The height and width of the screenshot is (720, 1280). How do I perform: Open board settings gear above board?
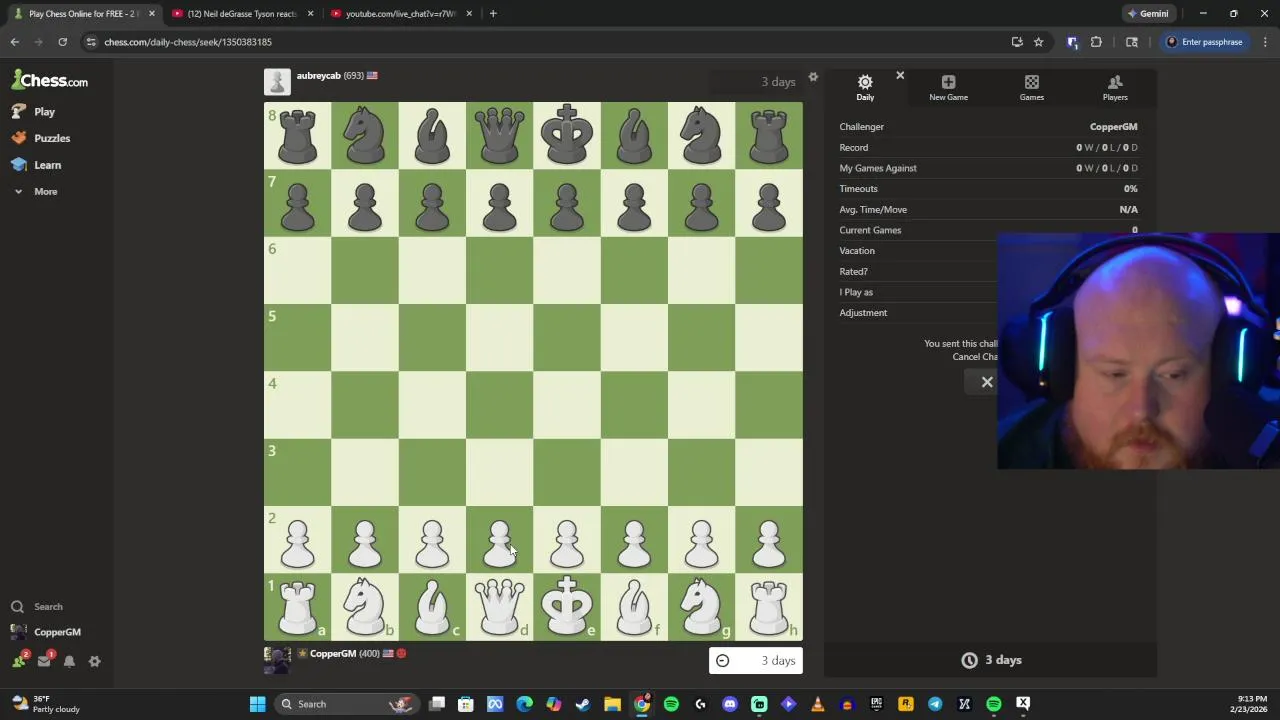[813, 77]
